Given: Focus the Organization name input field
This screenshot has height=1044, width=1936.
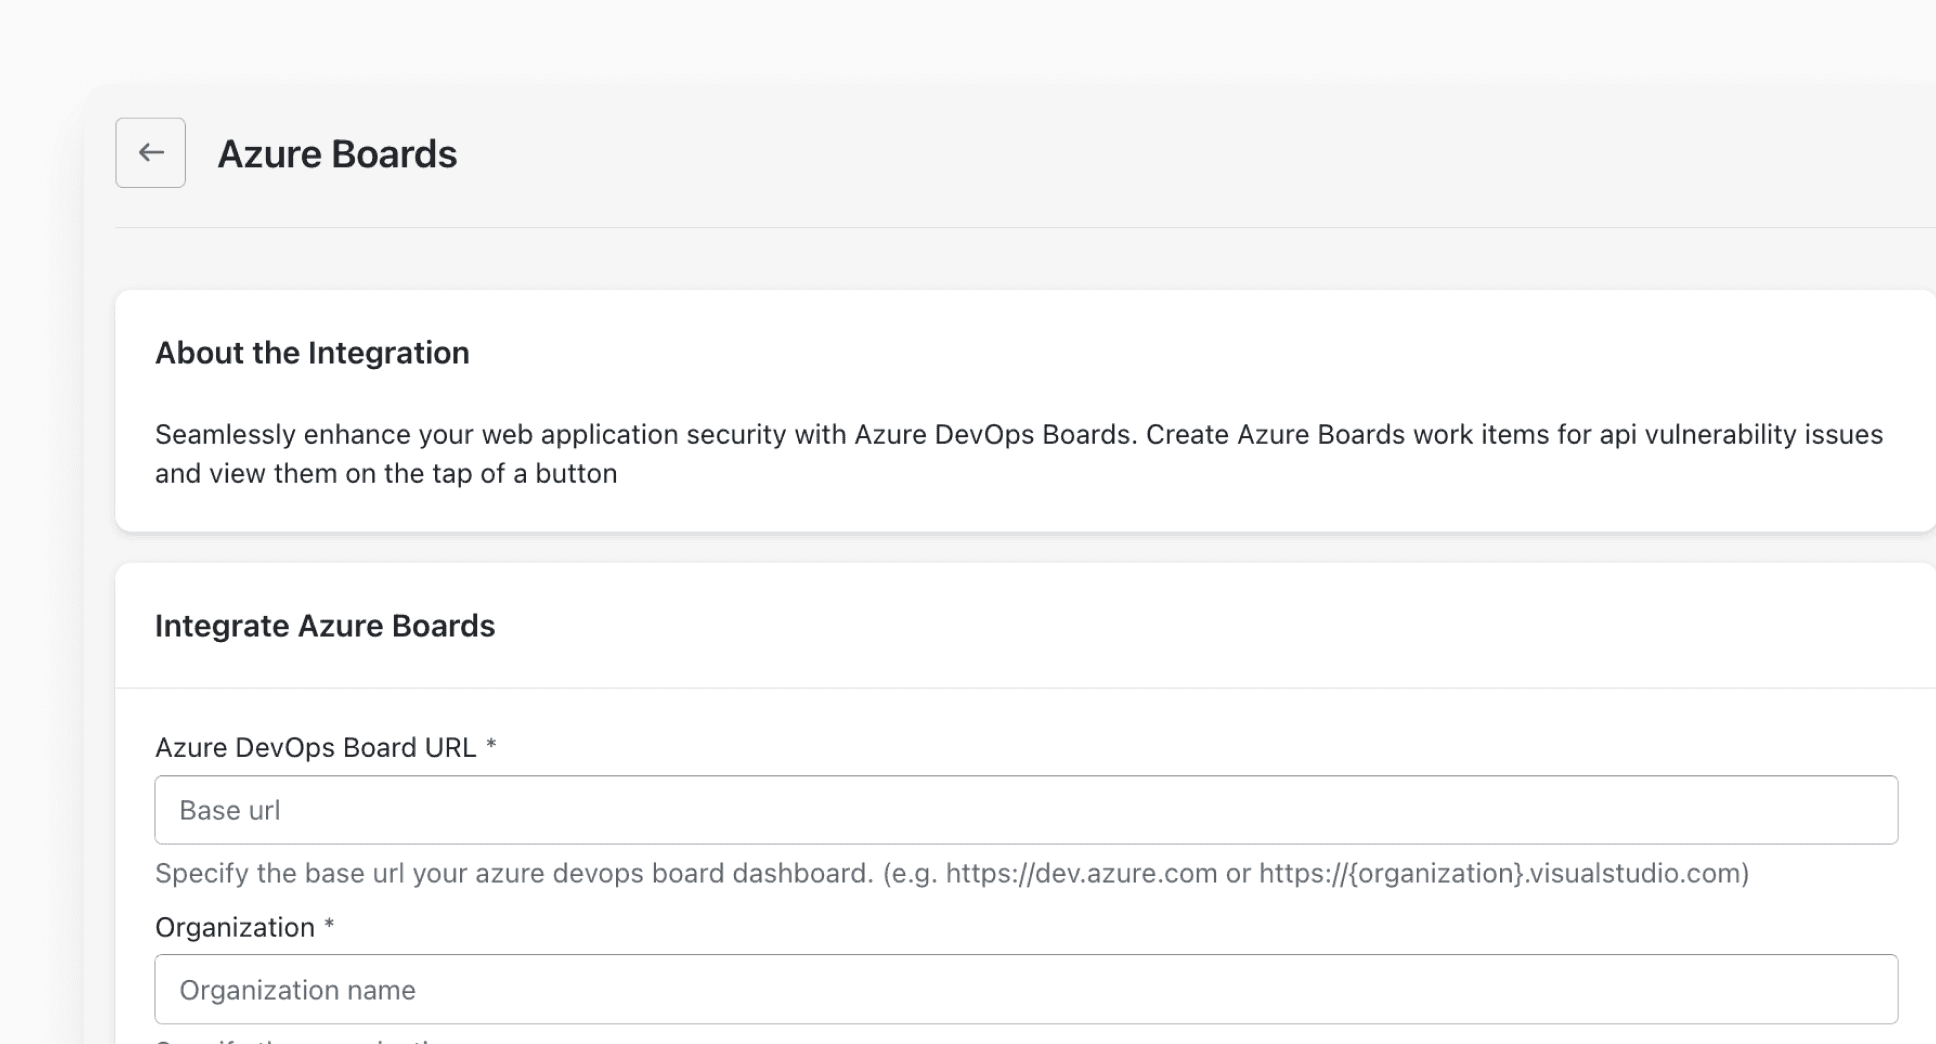Looking at the screenshot, I should tap(1026, 990).
